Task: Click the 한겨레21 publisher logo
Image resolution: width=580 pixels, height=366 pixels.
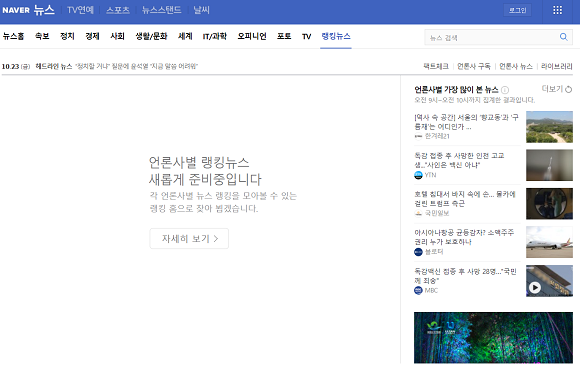Action: (418, 137)
